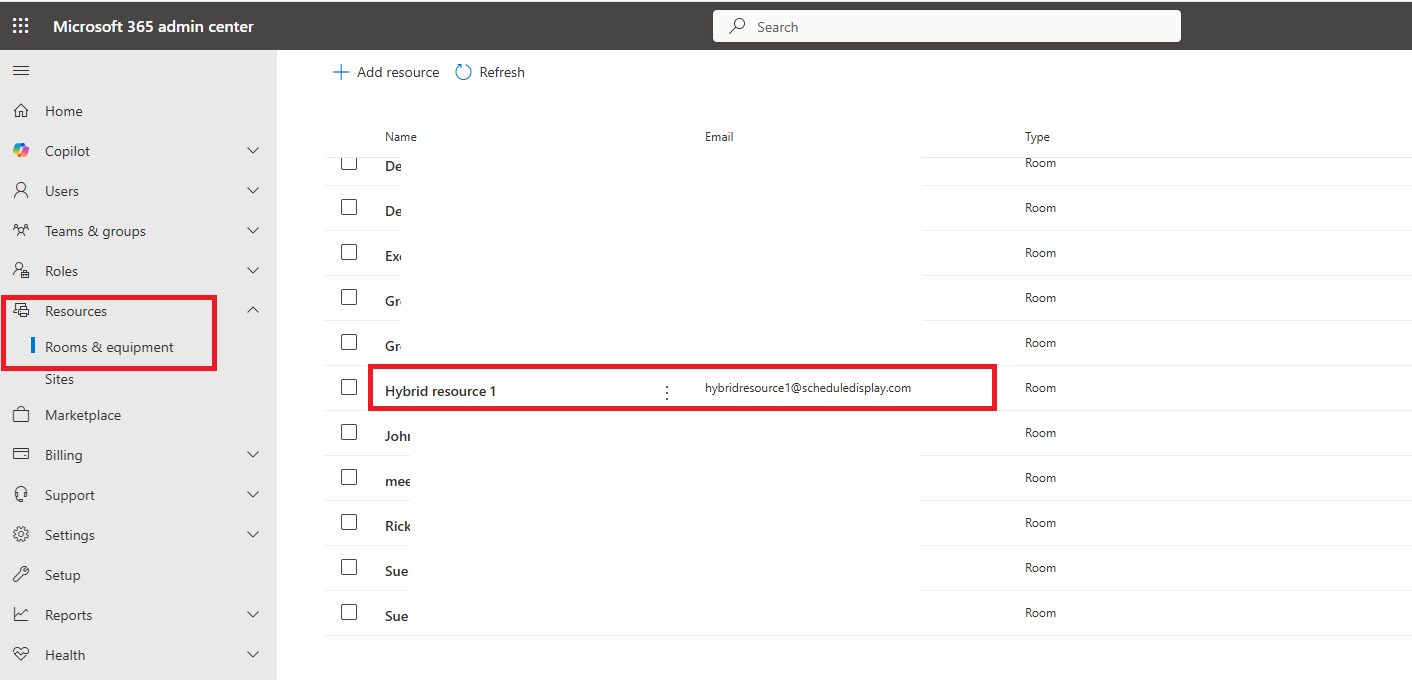
Task: Open Marketplace in the sidebar
Action: 83,415
